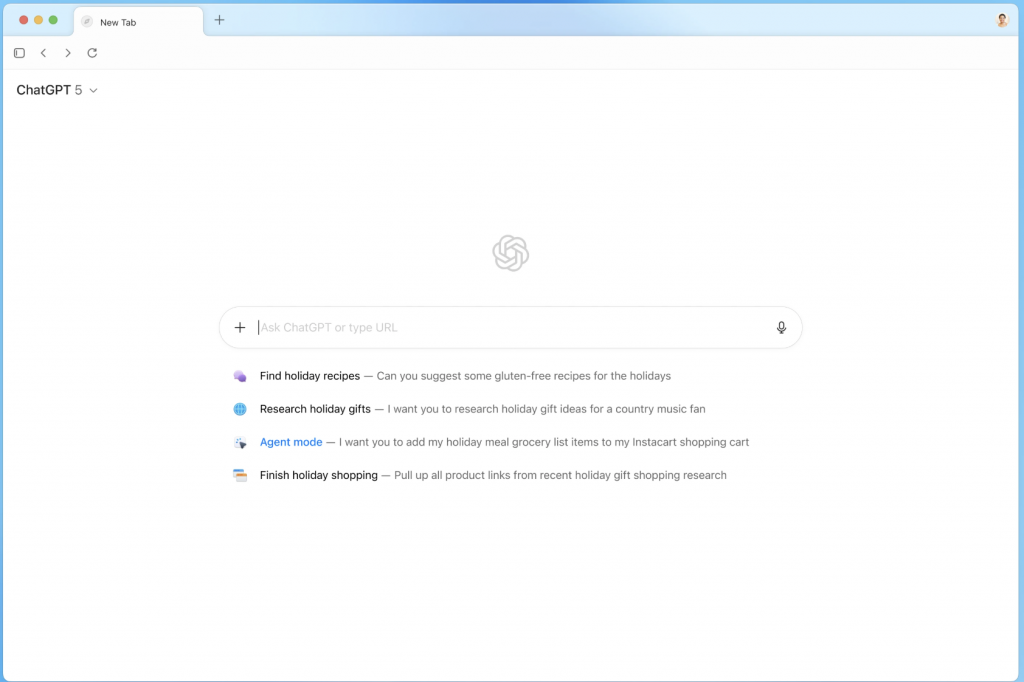Open your profile avatar menu
1024x682 pixels.
click(x=1001, y=19)
